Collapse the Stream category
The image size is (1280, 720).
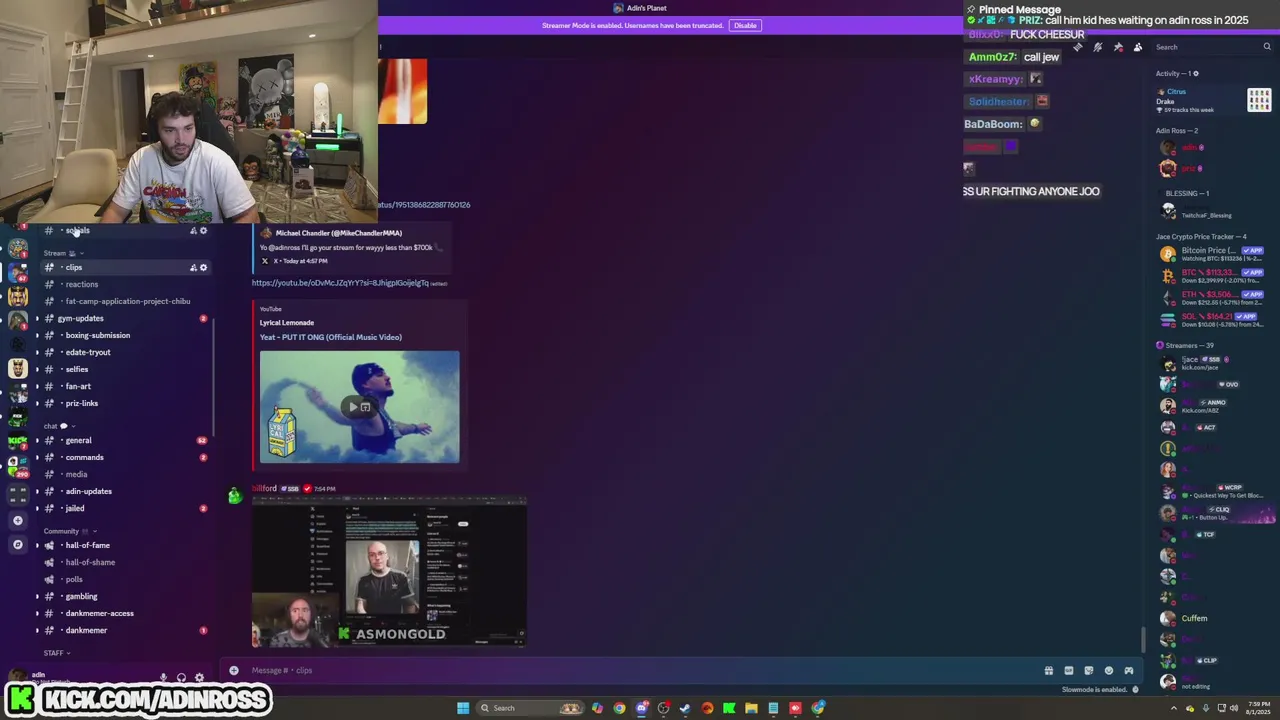pos(63,253)
